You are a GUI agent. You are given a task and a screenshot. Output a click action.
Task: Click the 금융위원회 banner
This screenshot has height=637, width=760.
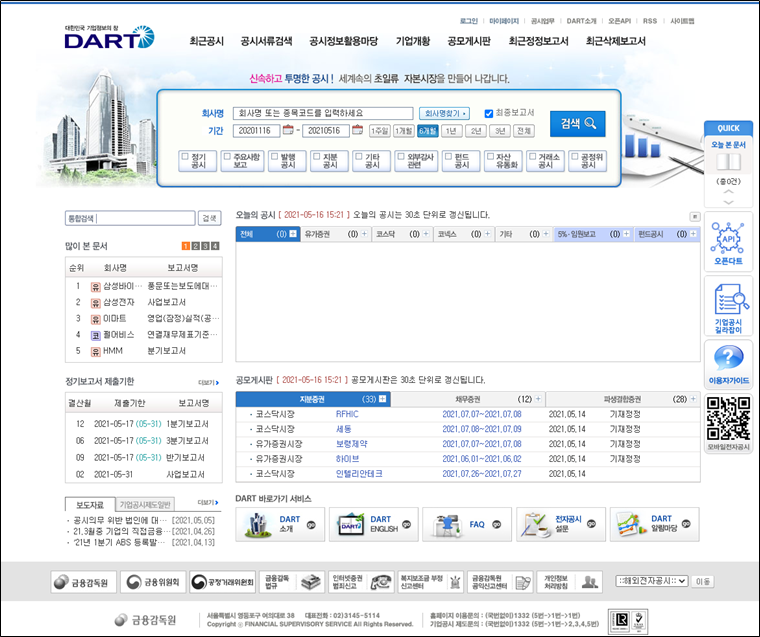[x=153, y=582]
